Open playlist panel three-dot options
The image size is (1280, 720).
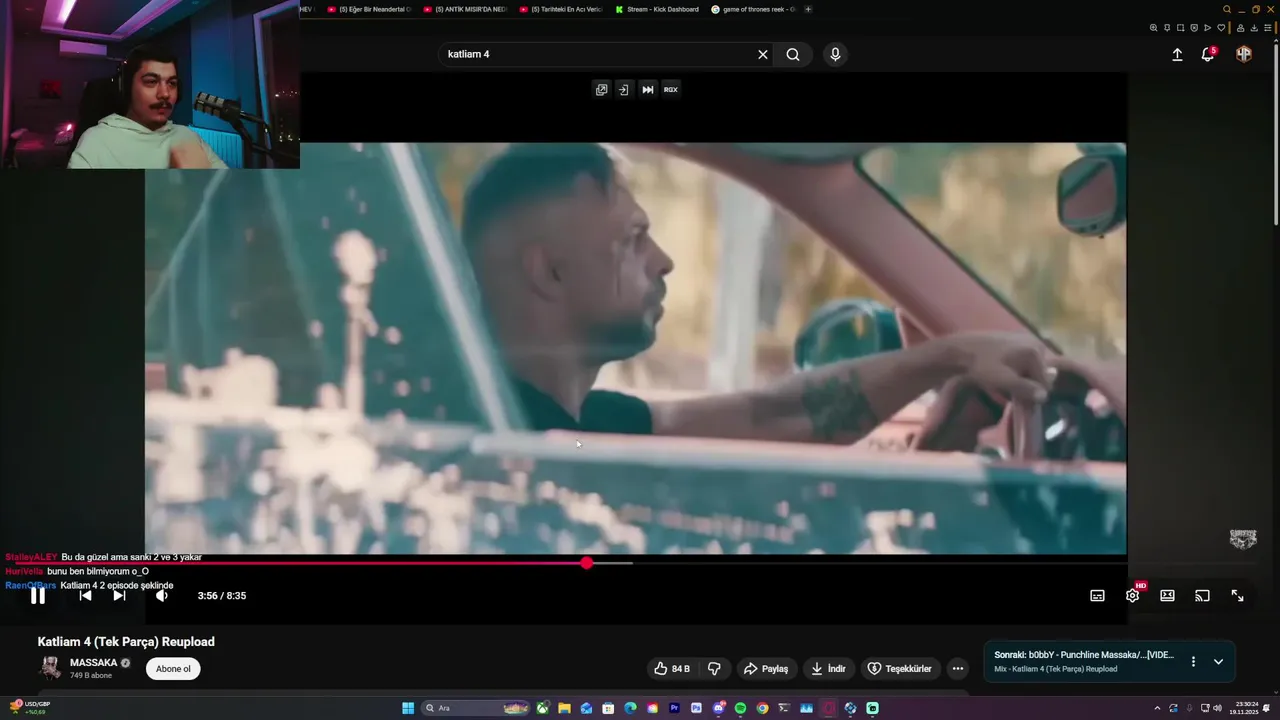(1193, 662)
